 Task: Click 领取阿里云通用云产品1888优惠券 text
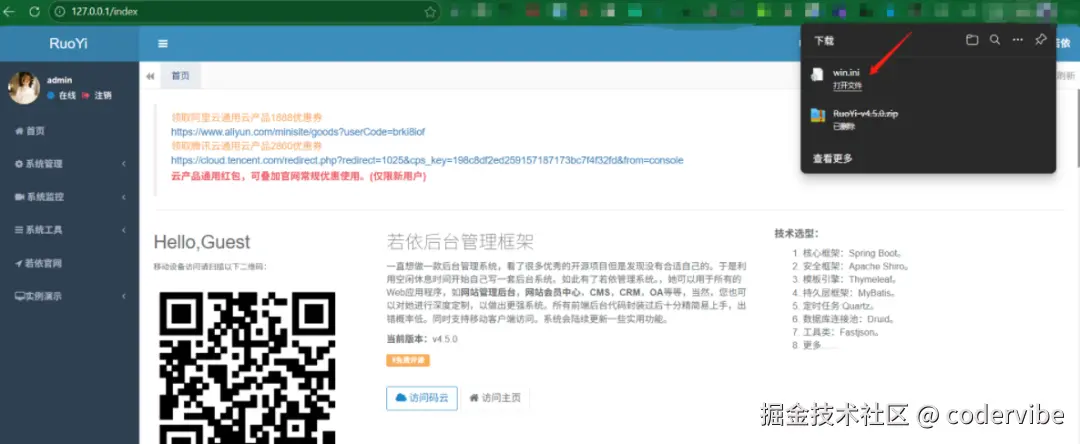coord(247,117)
